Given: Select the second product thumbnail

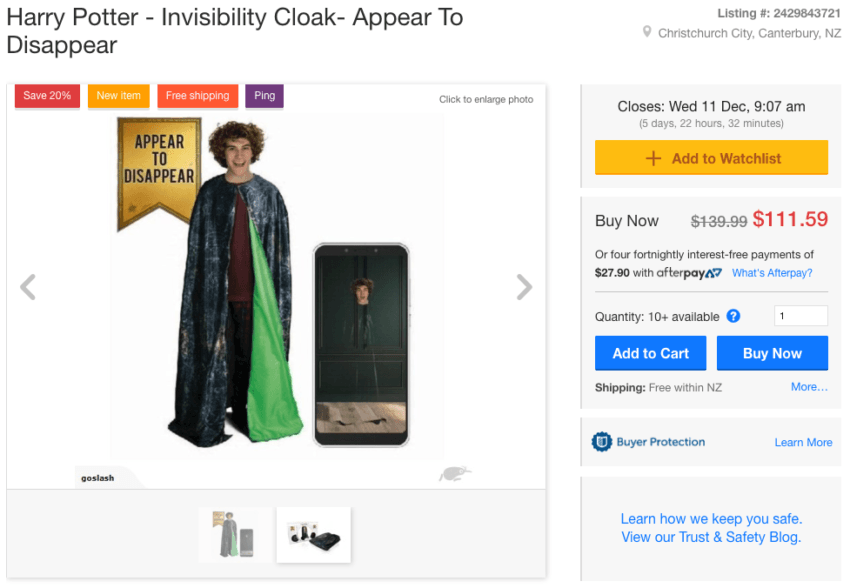Looking at the screenshot, I should [313, 534].
